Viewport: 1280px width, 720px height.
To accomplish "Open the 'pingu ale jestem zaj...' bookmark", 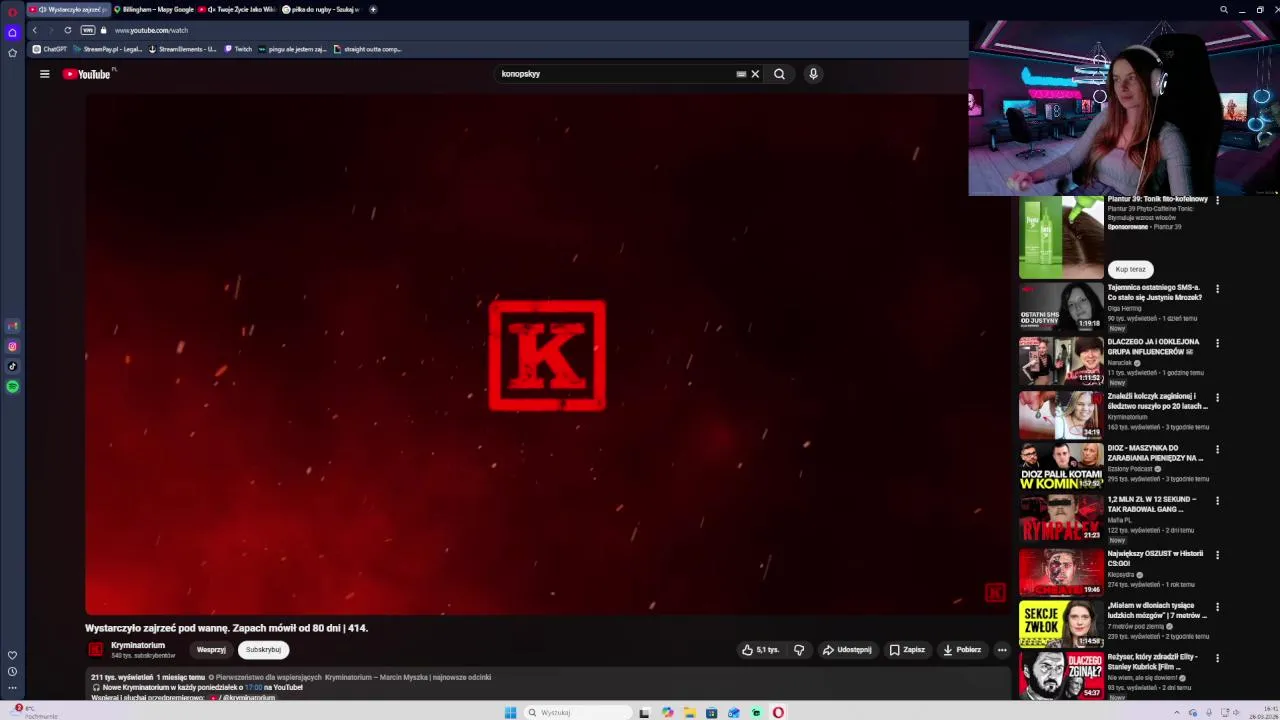I will [x=293, y=49].
